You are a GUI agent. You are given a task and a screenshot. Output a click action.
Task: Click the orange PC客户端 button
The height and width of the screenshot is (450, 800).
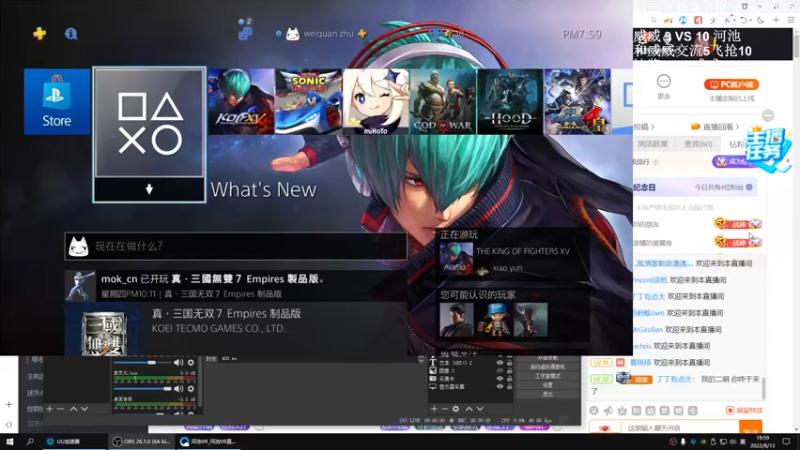731,84
